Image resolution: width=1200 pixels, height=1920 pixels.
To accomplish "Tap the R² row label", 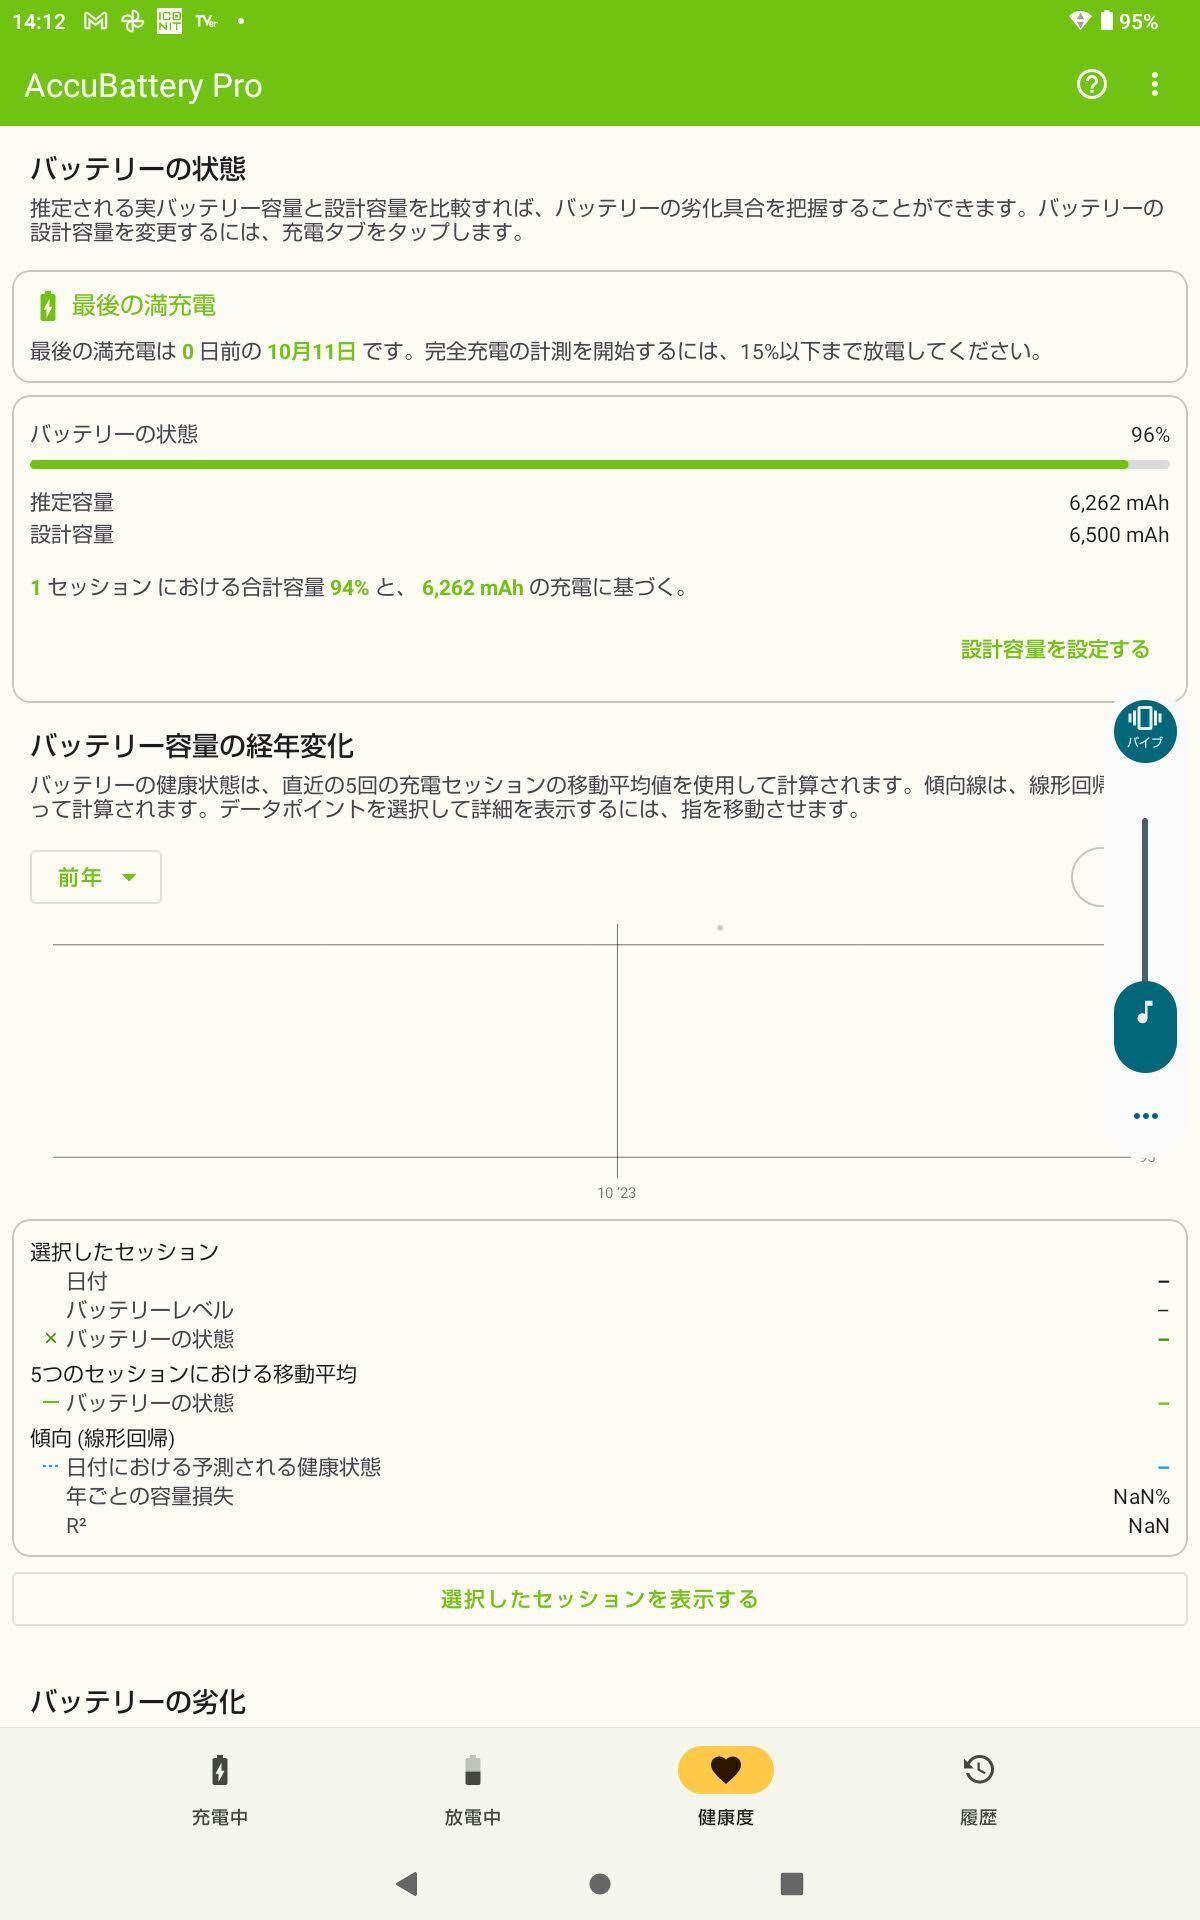I will (x=76, y=1525).
